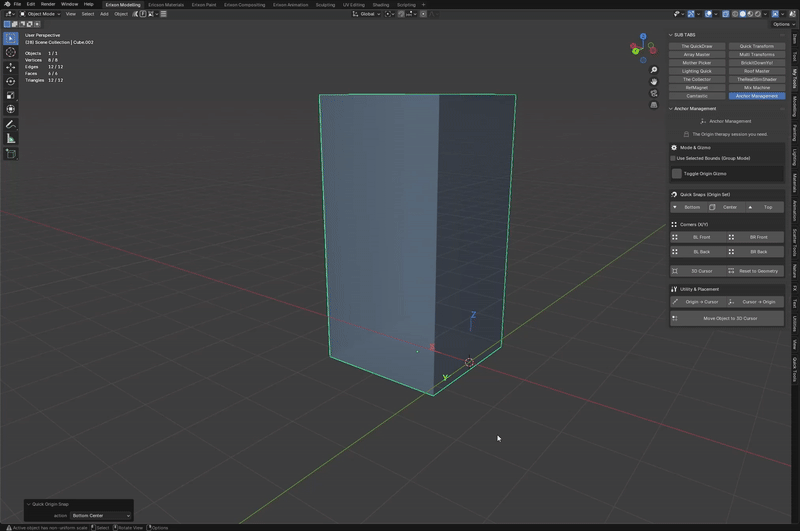This screenshot has width=800, height=531.
Task: Open pivot point dropdown
Action: tap(389, 14)
